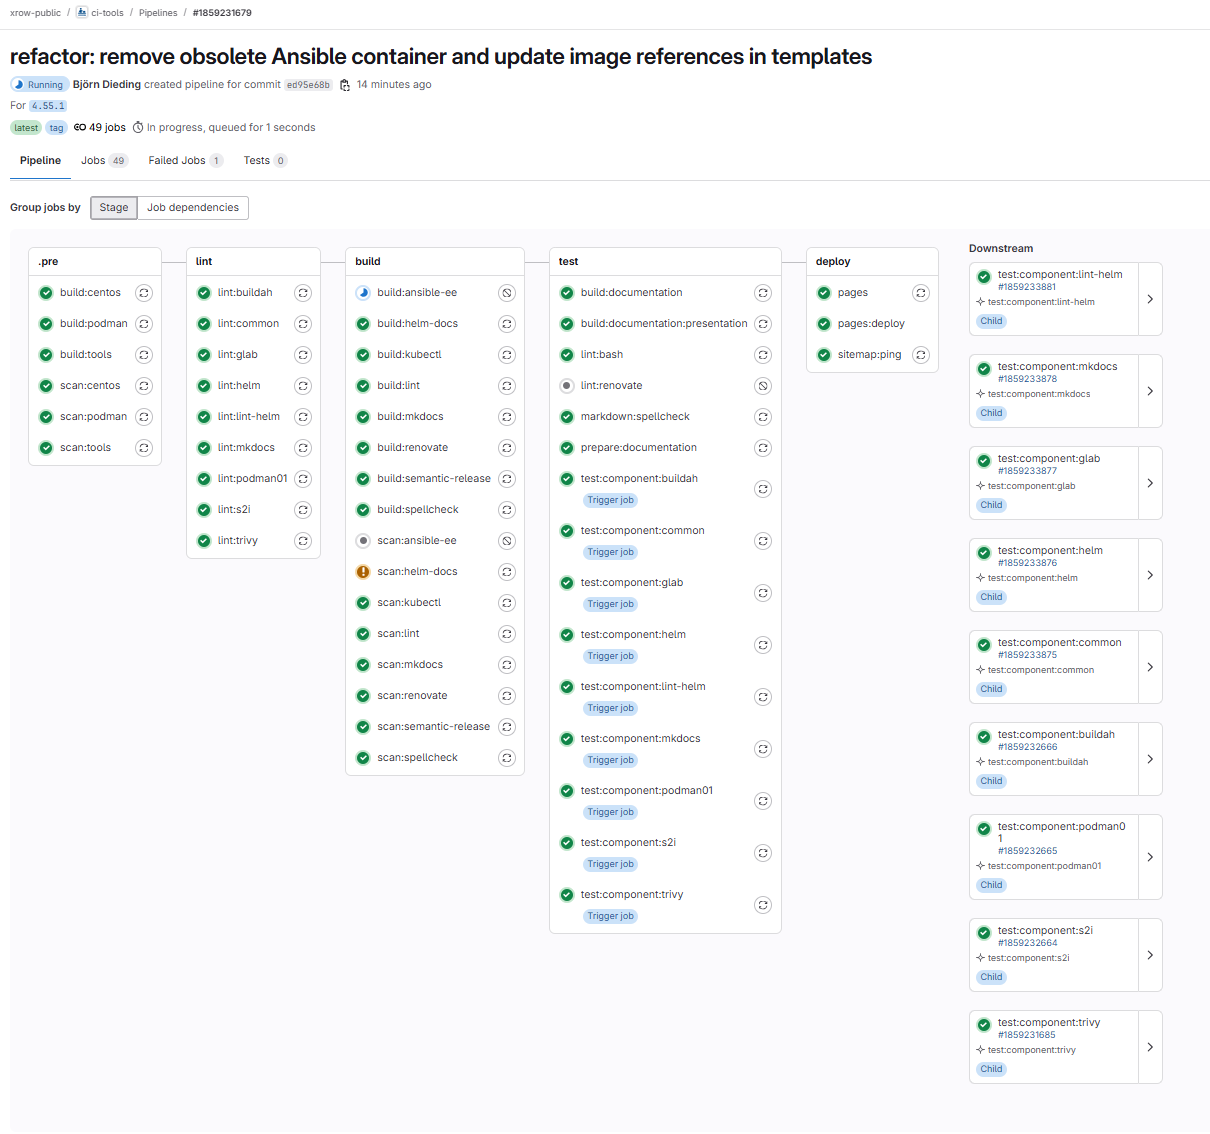Image resolution: width=1210 pixels, height=1134 pixels.
Task: Expand the test:component:trivy downstream pipeline
Action: (1150, 1047)
